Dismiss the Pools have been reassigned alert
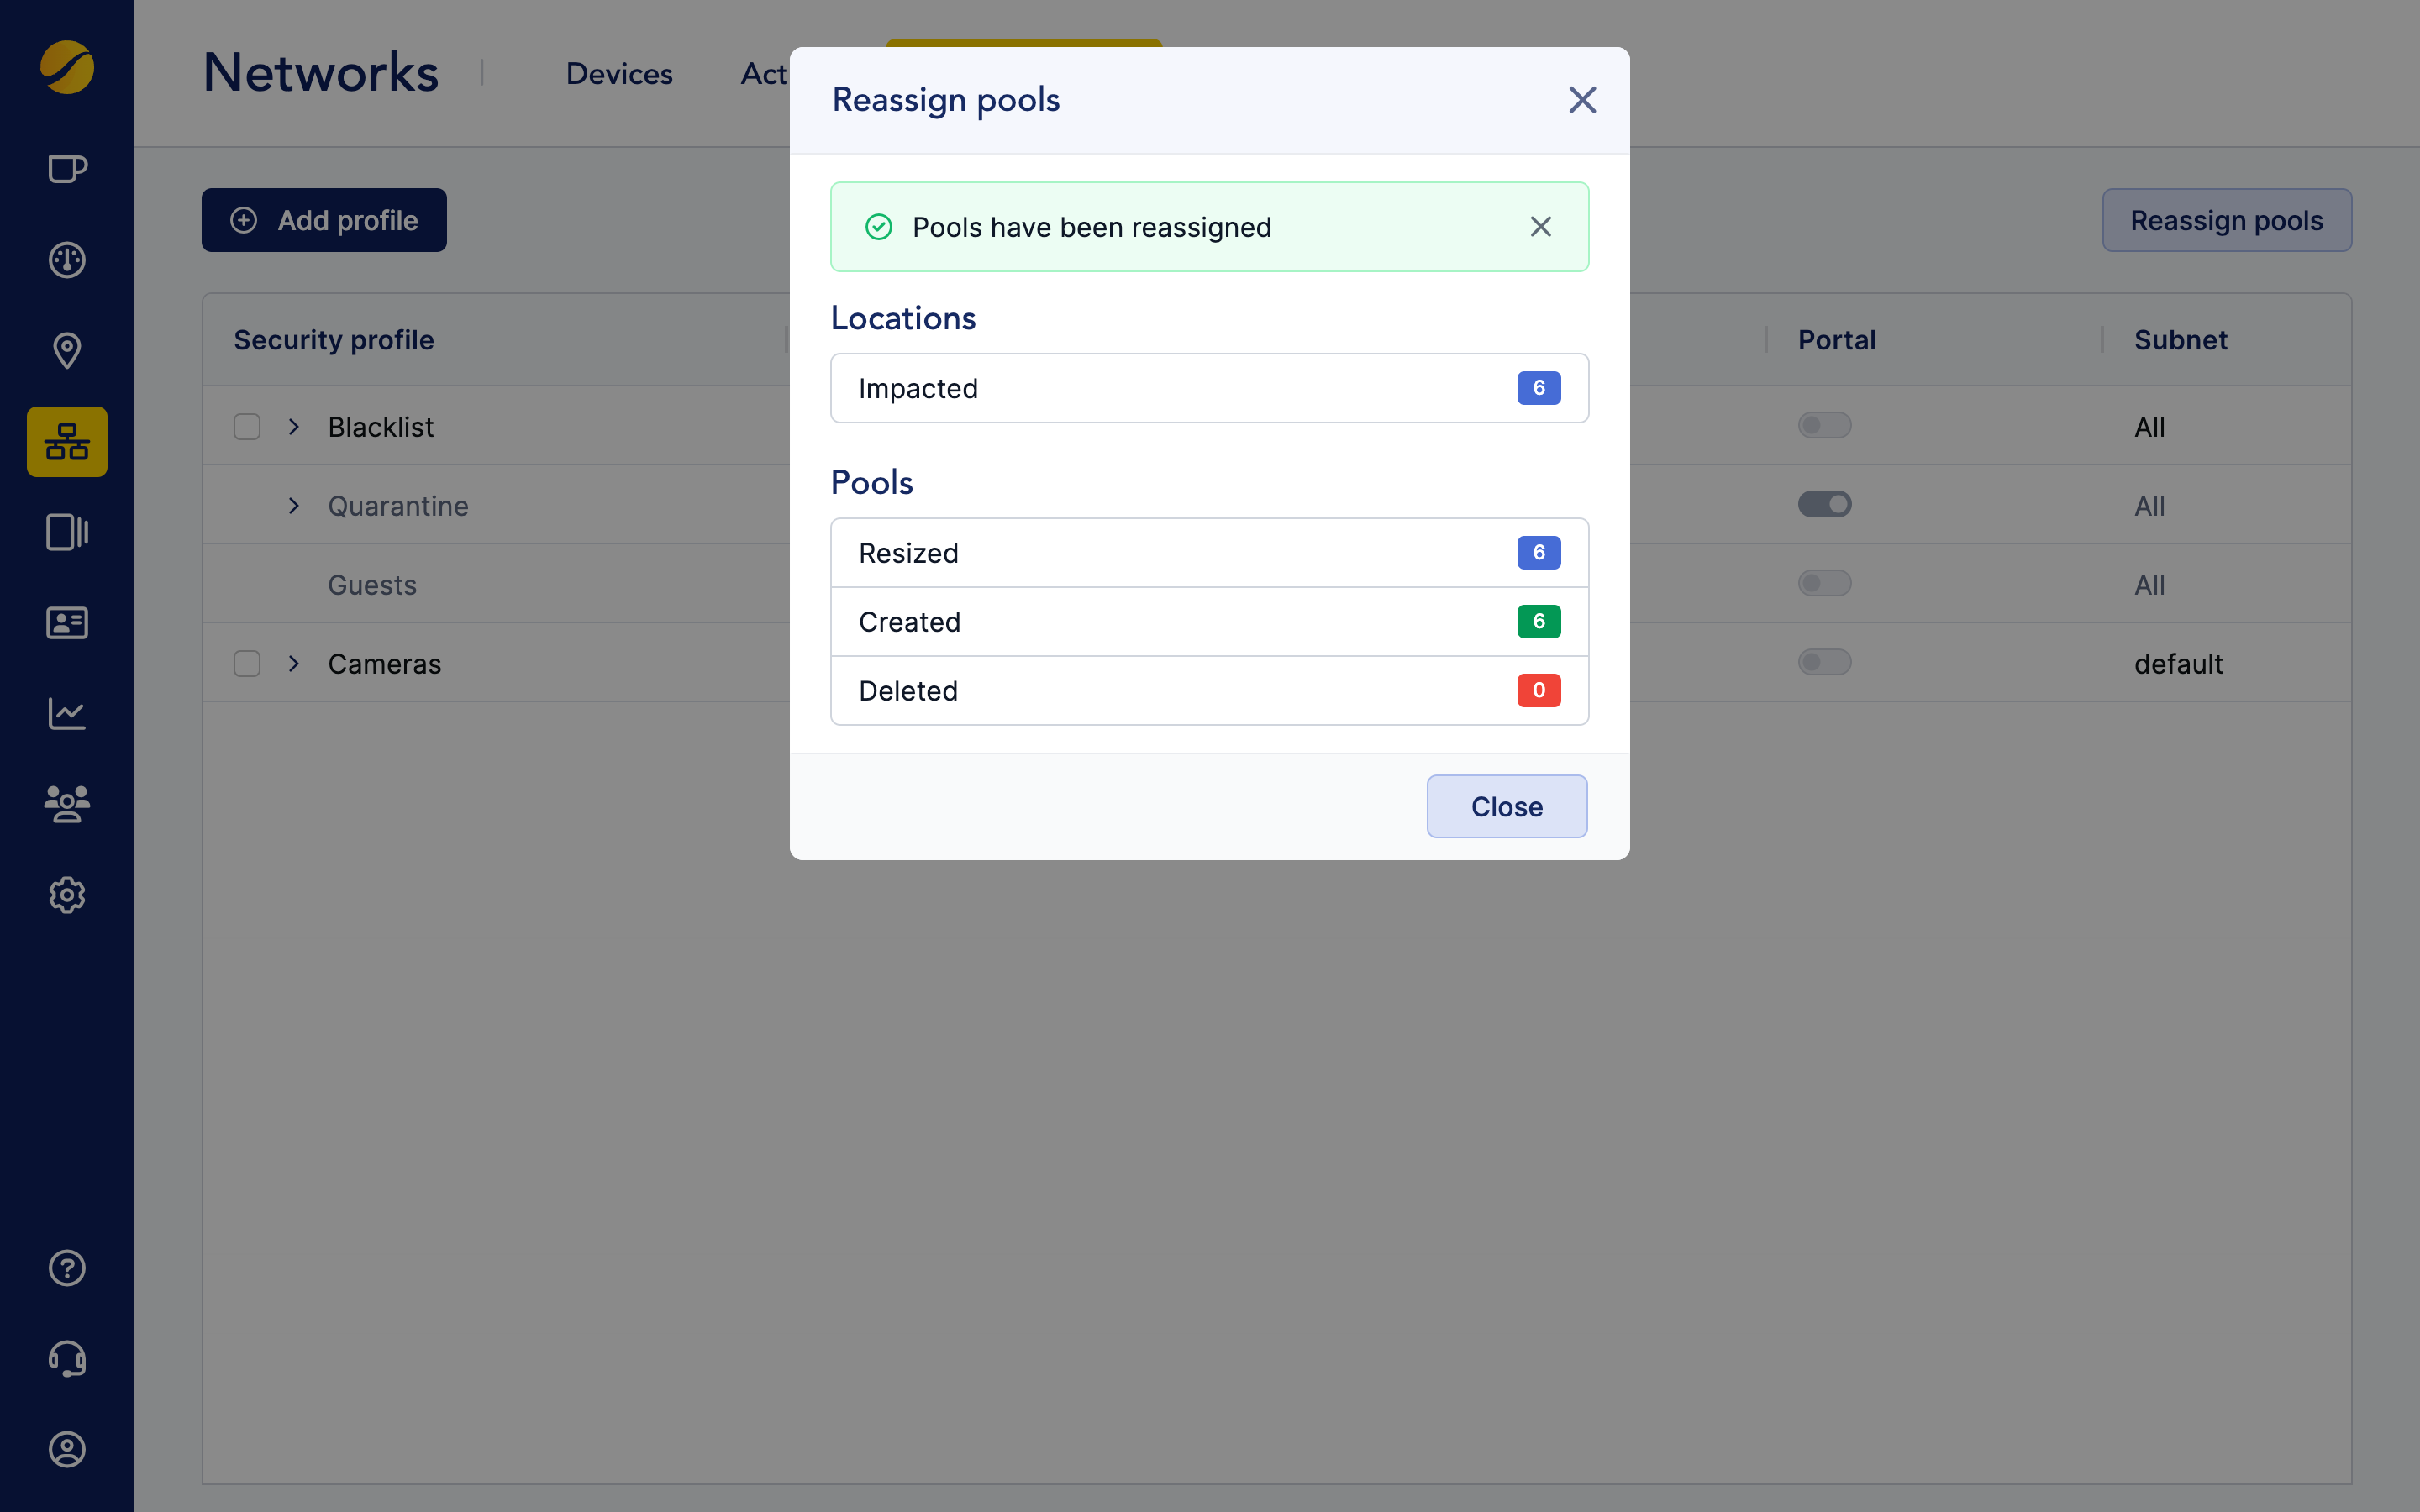This screenshot has width=2420, height=1512. (1540, 227)
